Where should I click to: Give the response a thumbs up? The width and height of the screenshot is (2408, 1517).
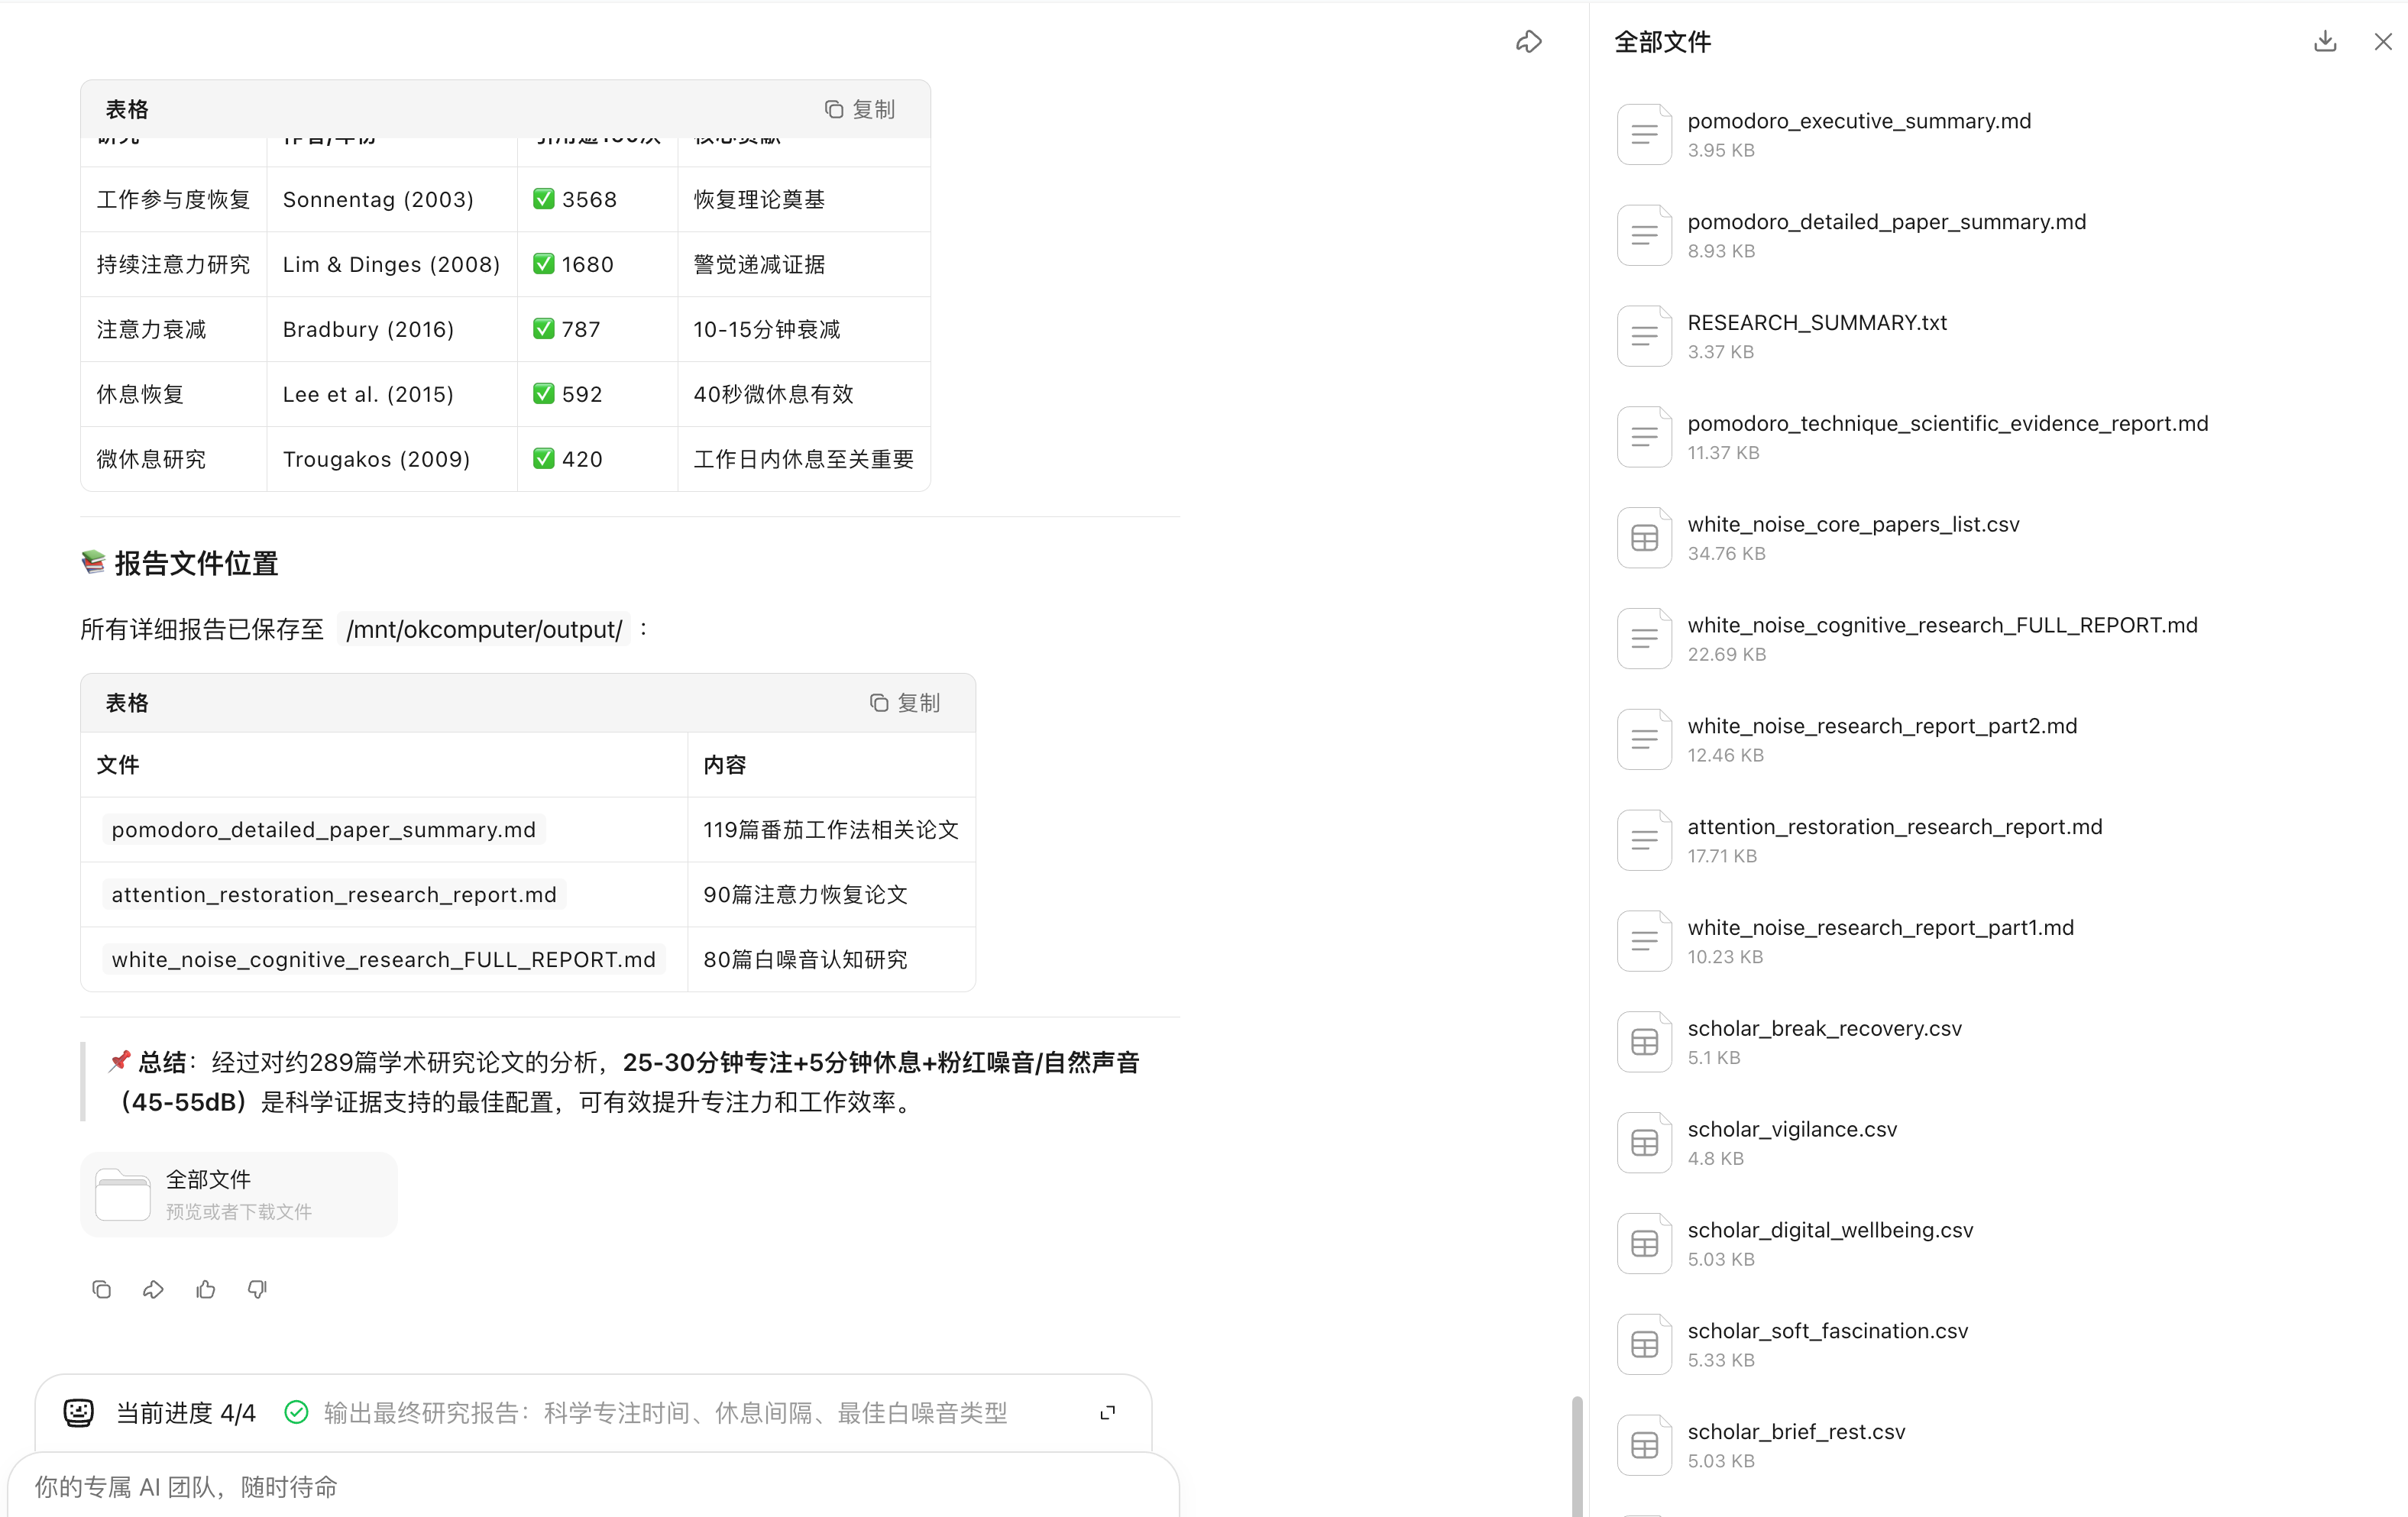coord(206,1290)
